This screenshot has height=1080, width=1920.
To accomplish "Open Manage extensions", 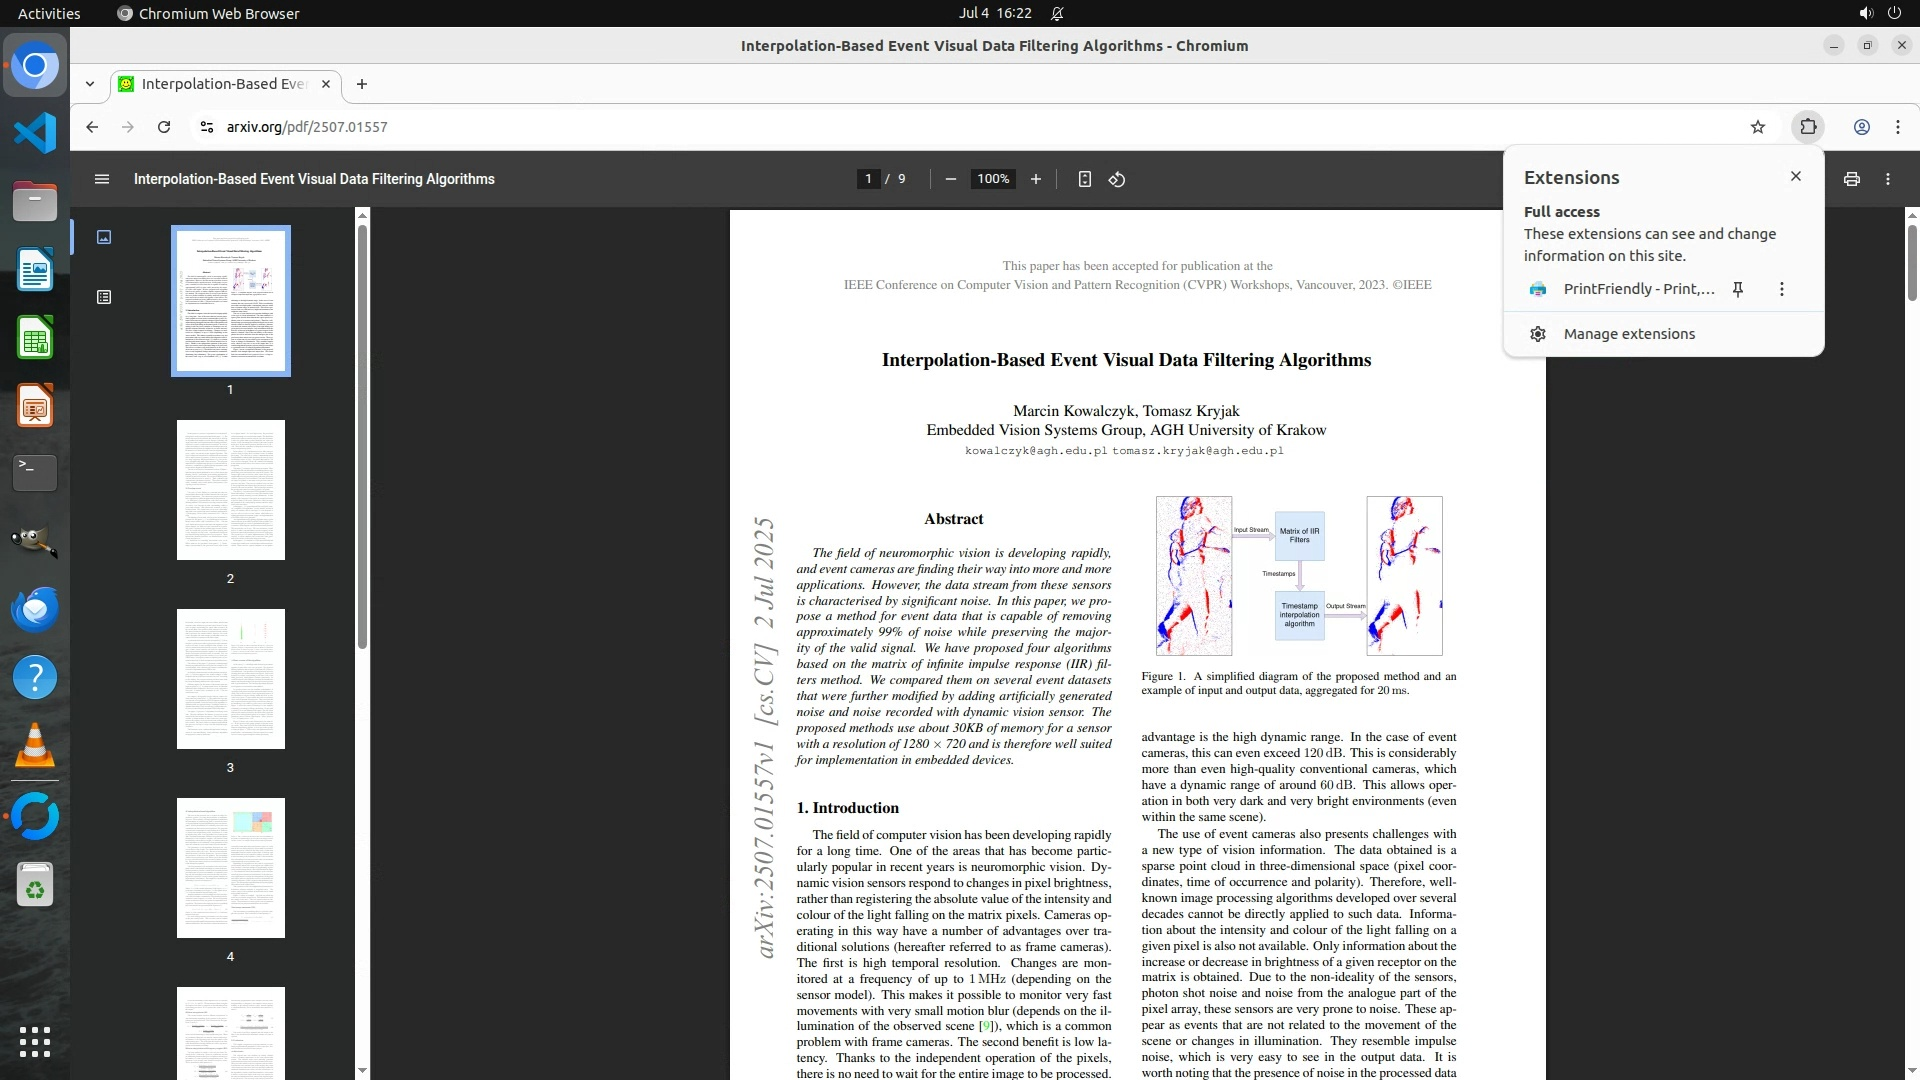I will tap(1629, 334).
